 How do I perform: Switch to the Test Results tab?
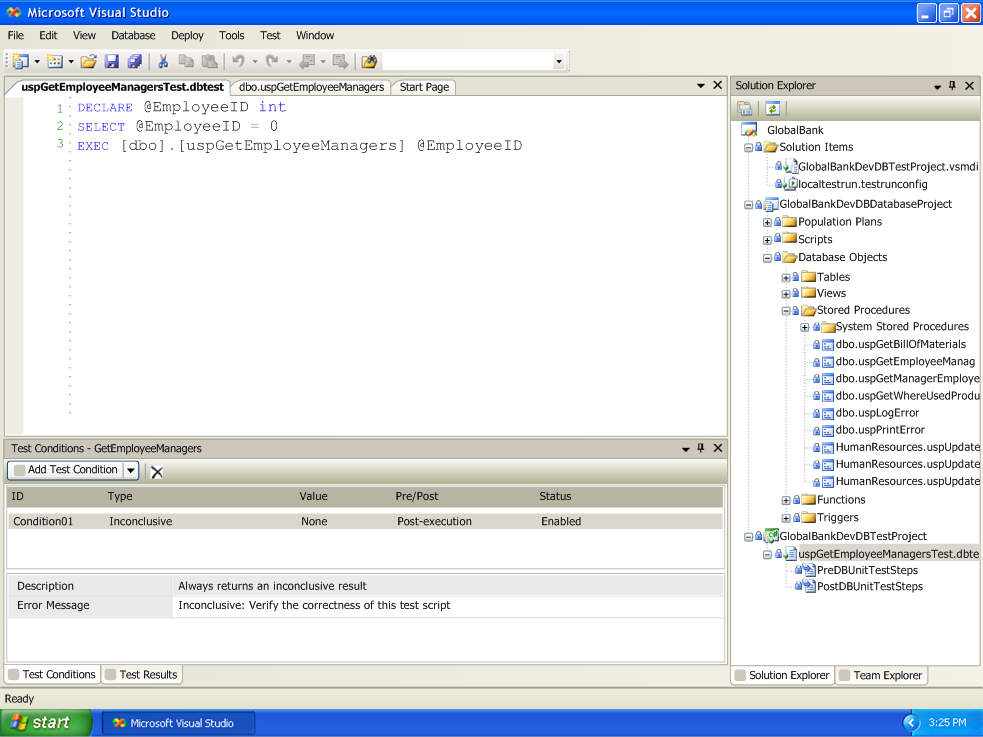[x=142, y=674]
